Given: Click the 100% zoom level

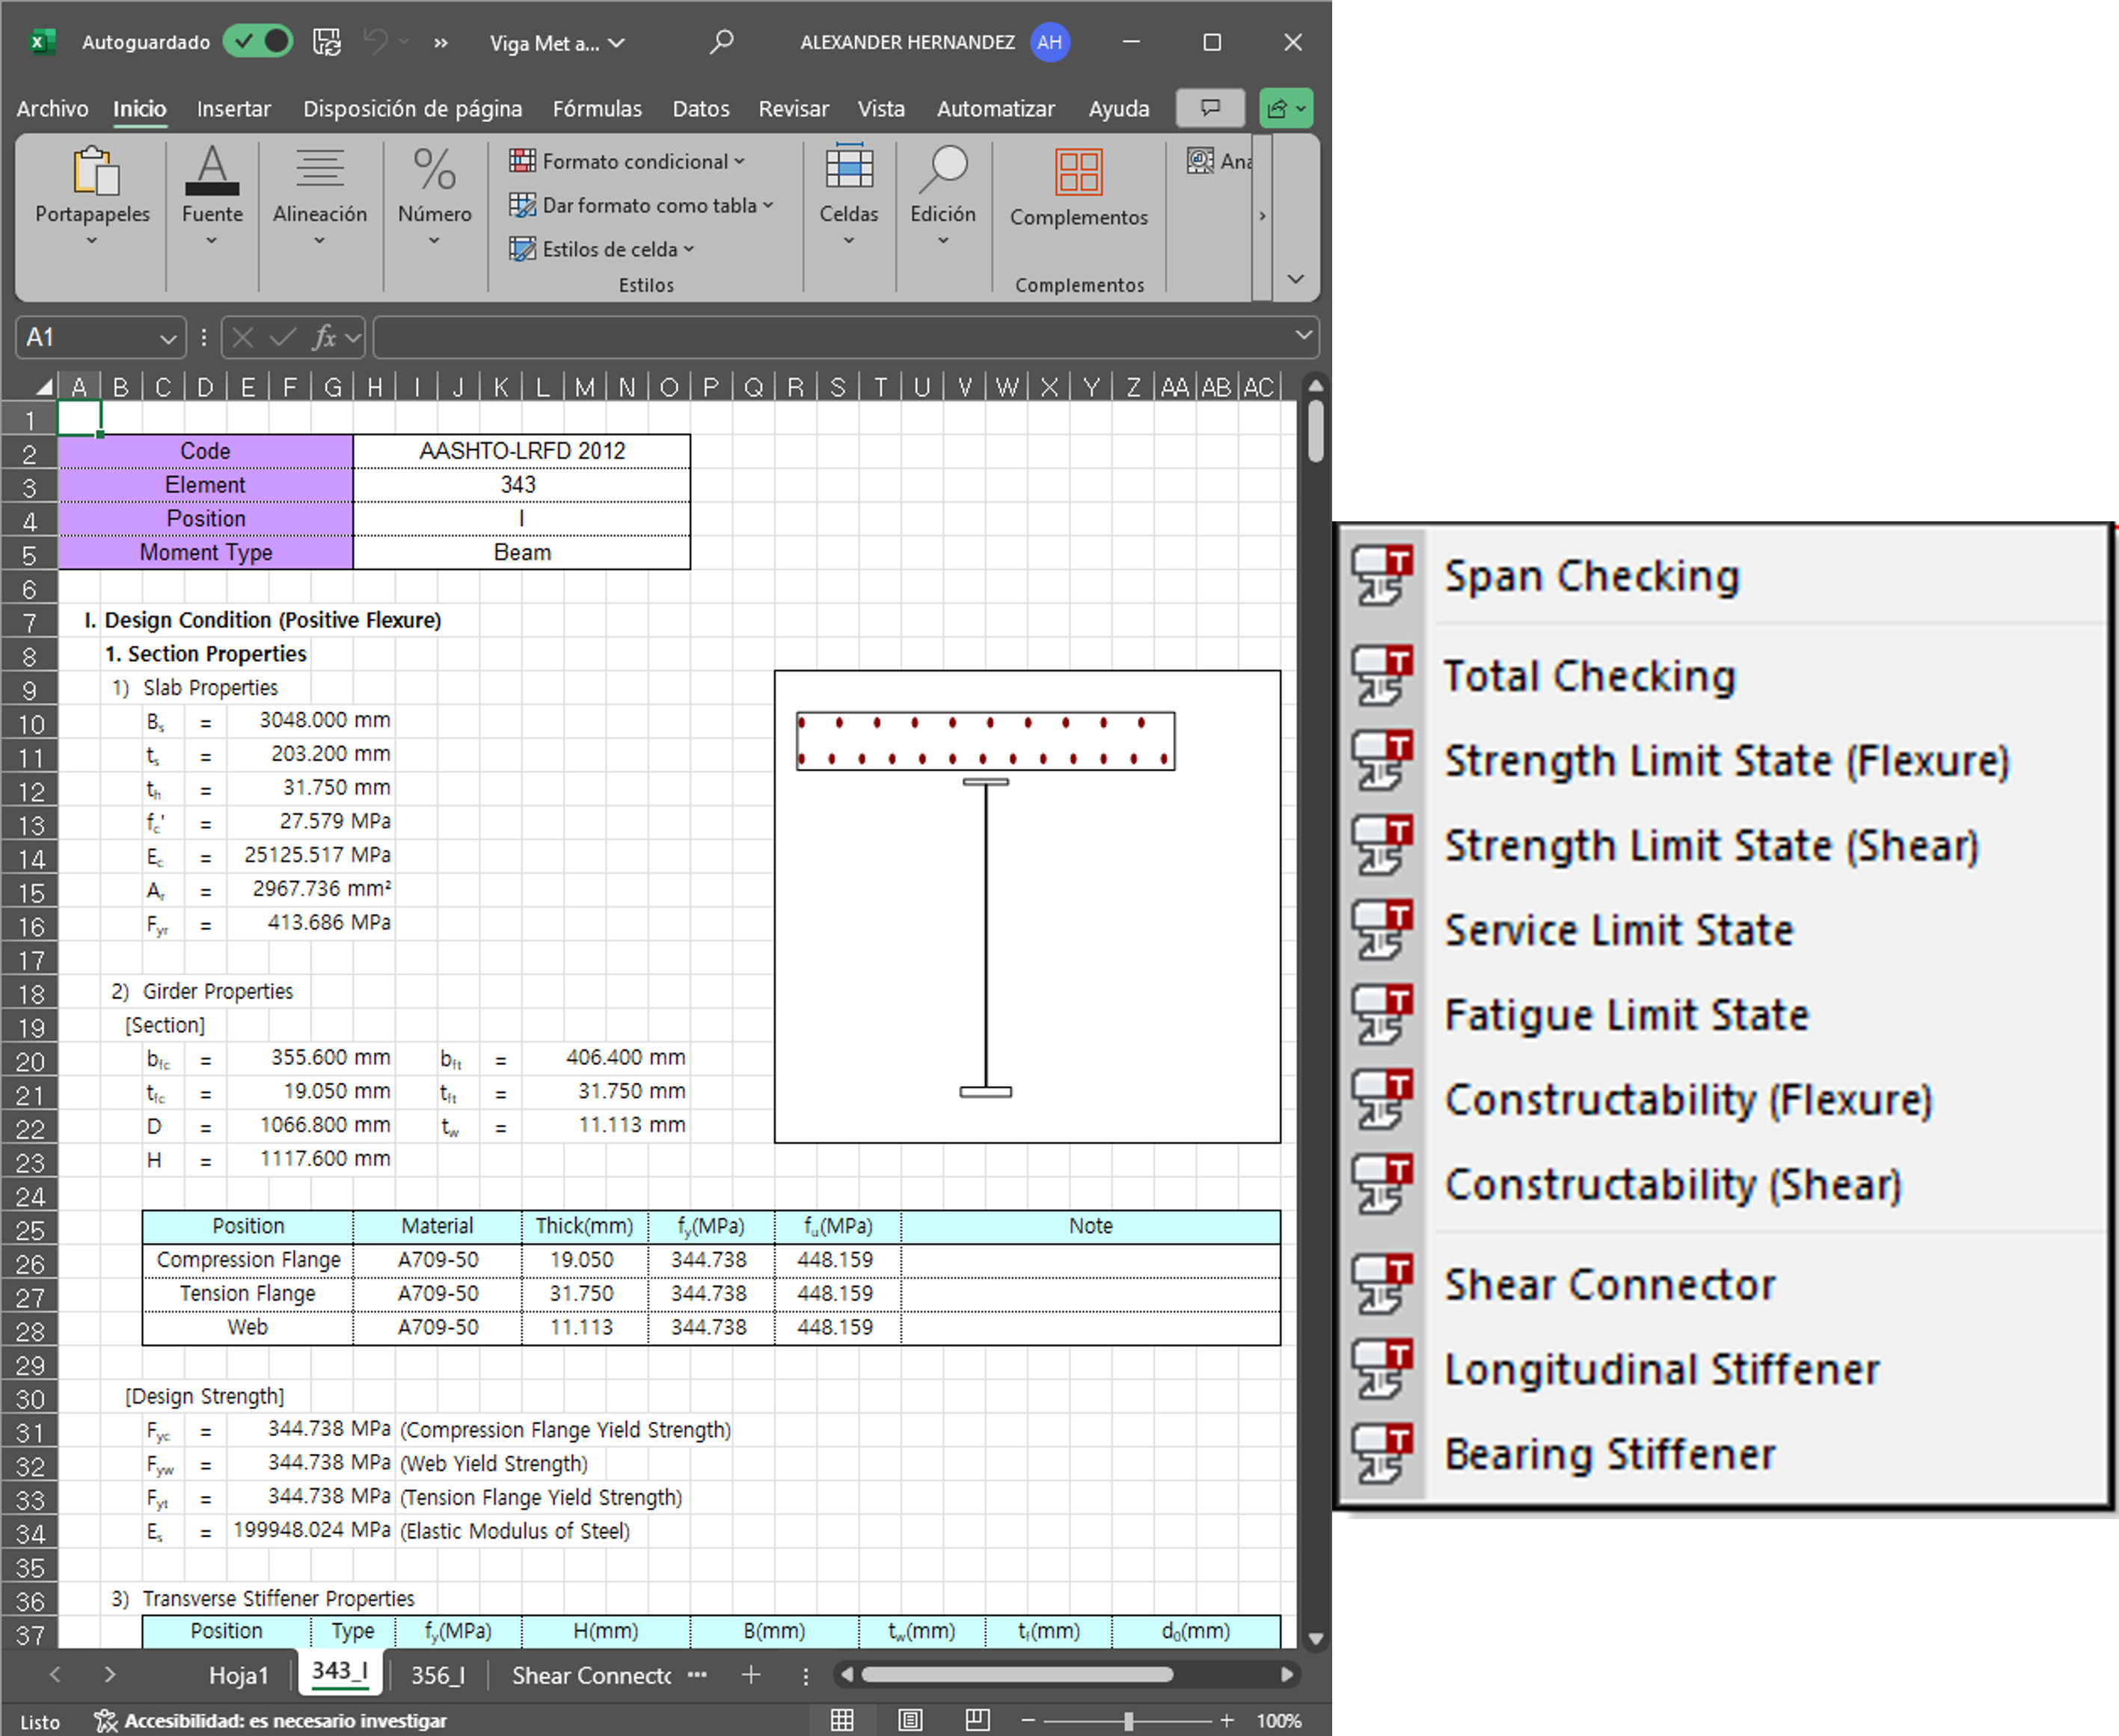Looking at the screenshot, I should [x=1279, y=1720].
